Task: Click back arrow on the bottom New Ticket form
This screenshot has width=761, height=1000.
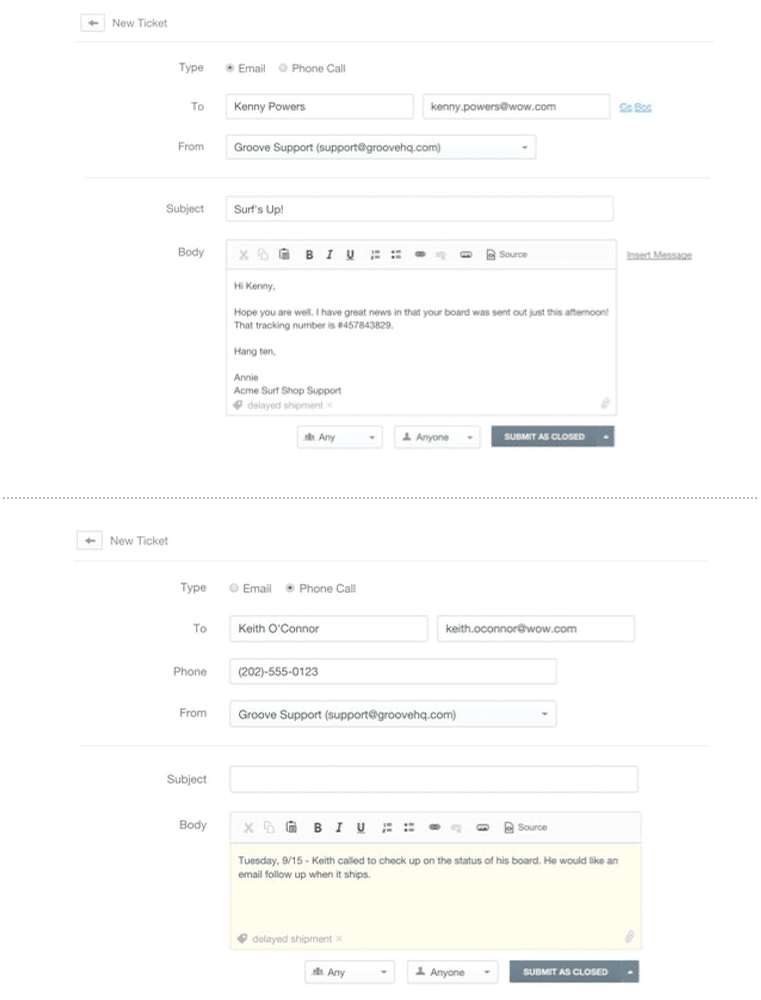Action: click(90, 540)
